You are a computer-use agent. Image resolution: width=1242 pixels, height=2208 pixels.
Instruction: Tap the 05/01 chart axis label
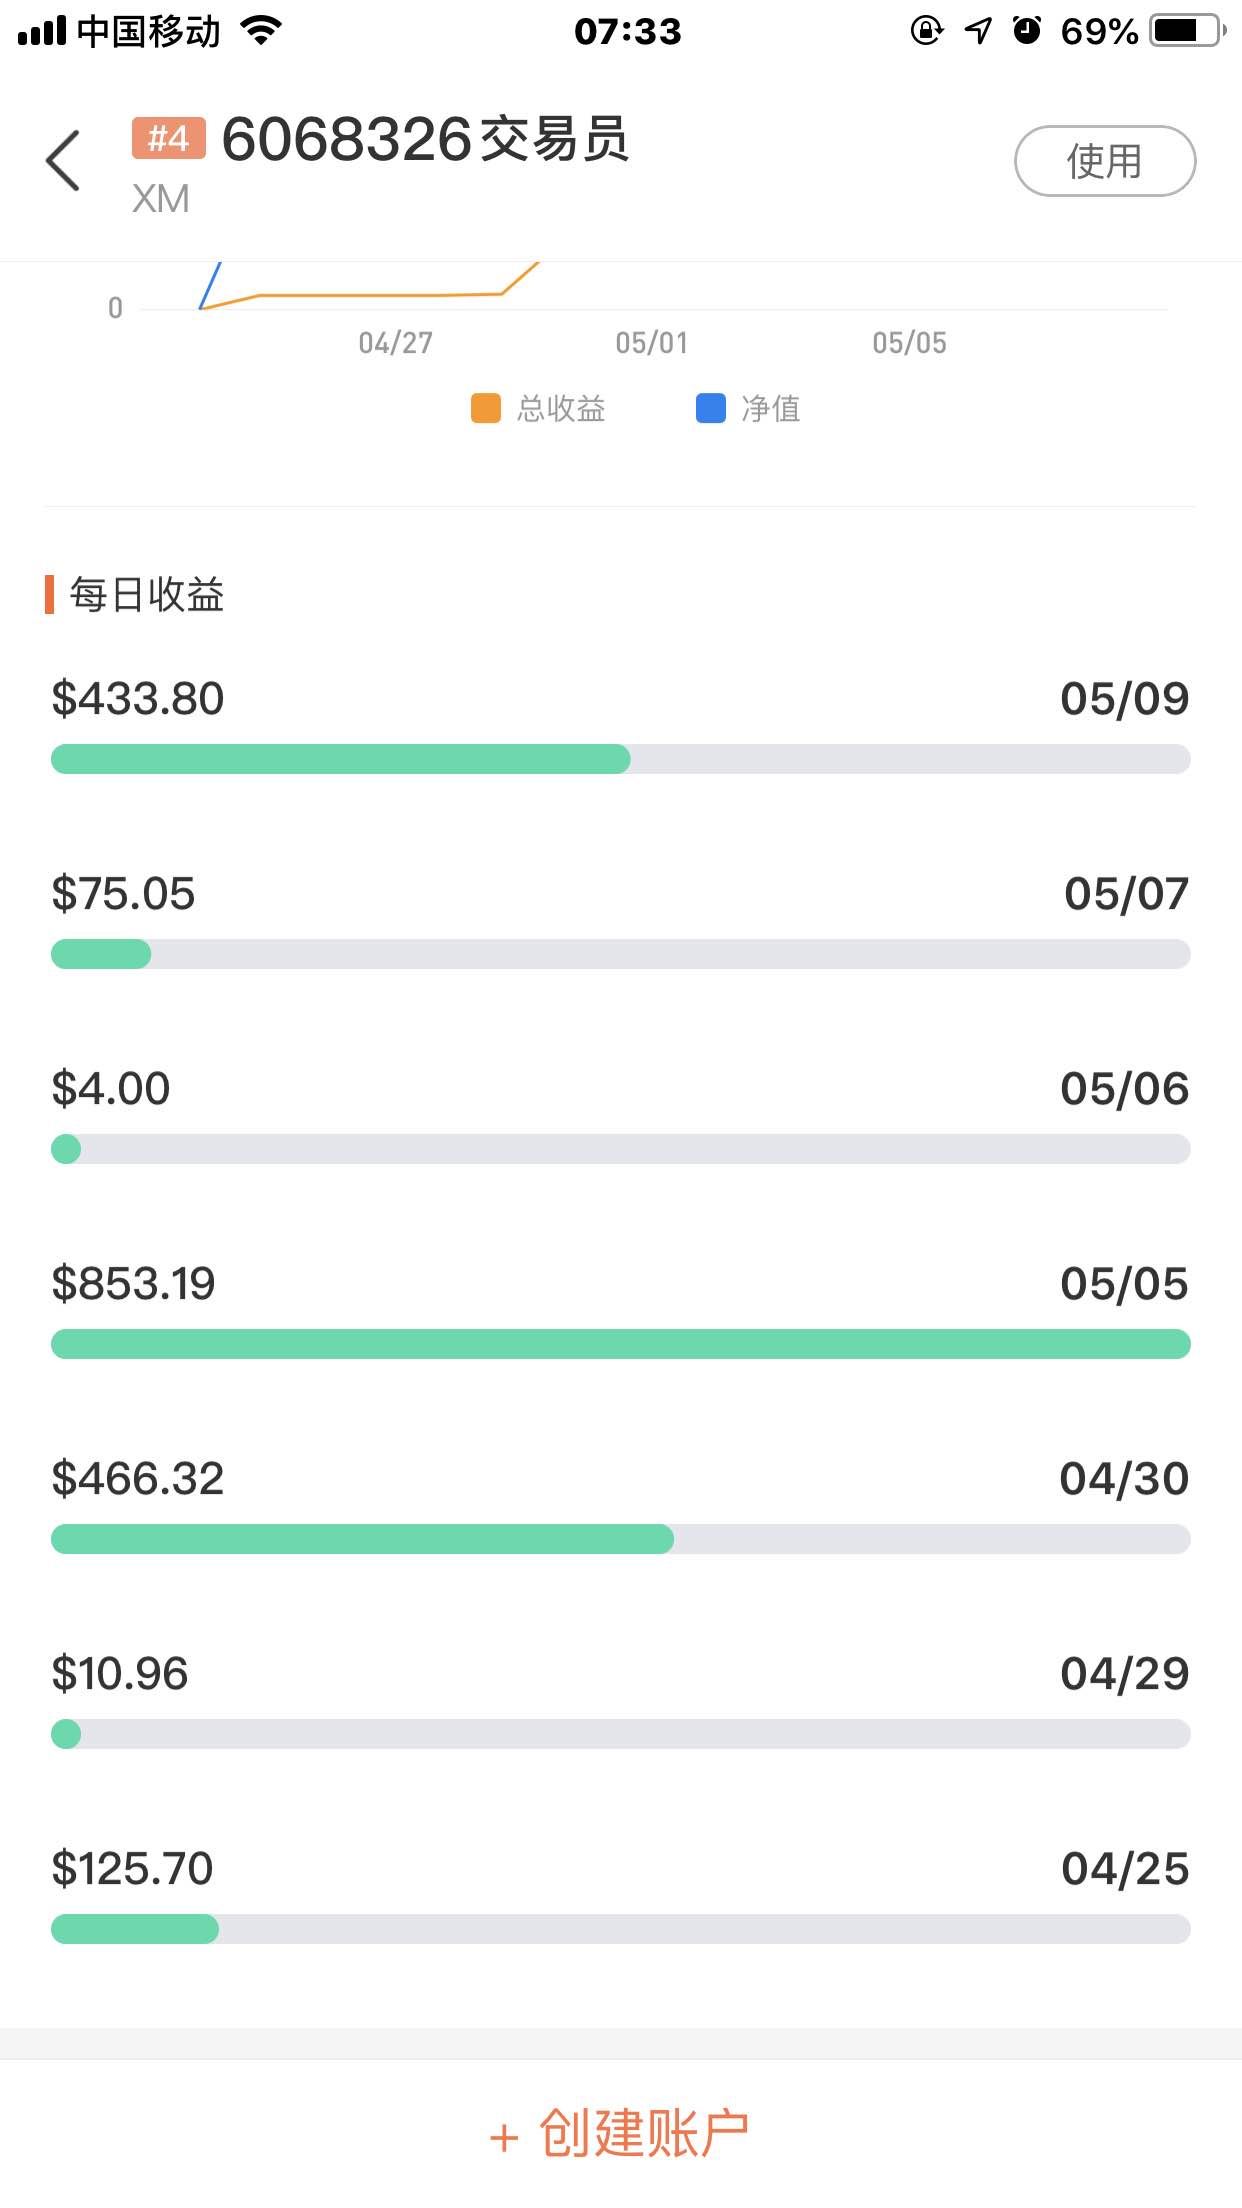[652, 343]
